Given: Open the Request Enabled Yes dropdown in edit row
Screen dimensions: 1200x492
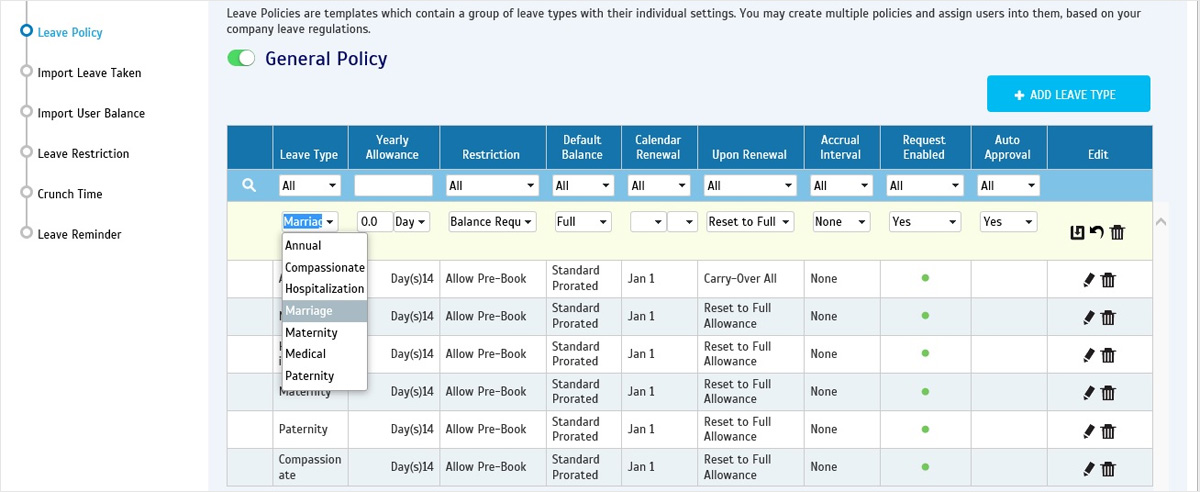Looking at the screenshot, I should [925, 222].
